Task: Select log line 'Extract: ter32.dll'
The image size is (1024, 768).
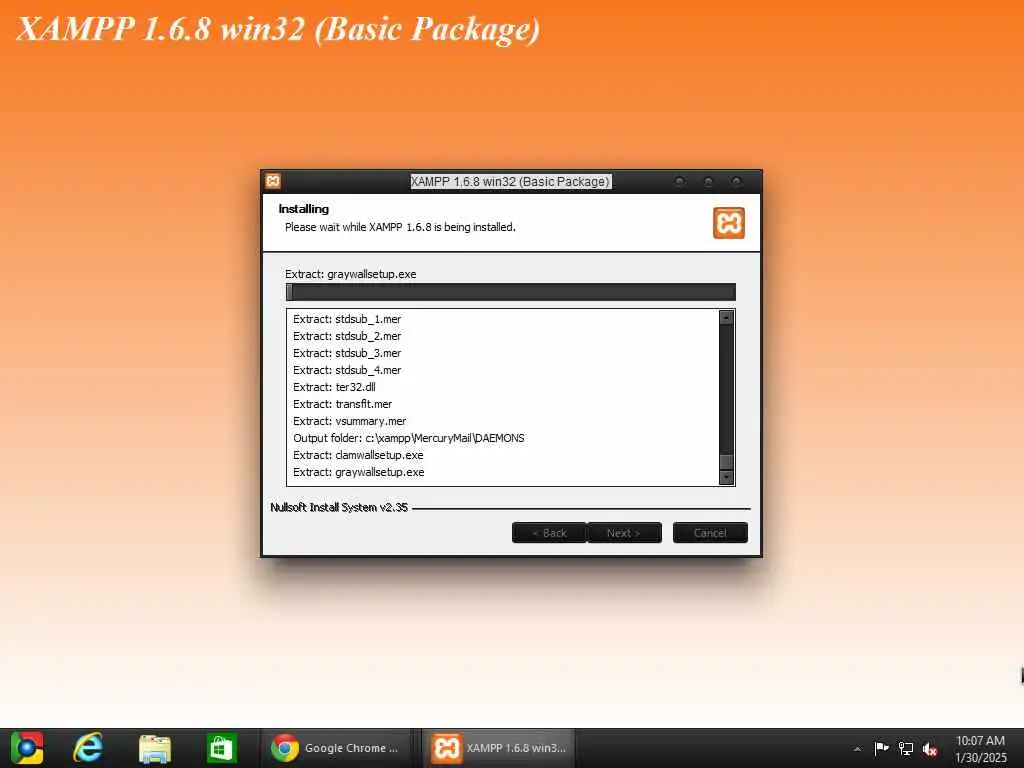Action: pos(334,387)
